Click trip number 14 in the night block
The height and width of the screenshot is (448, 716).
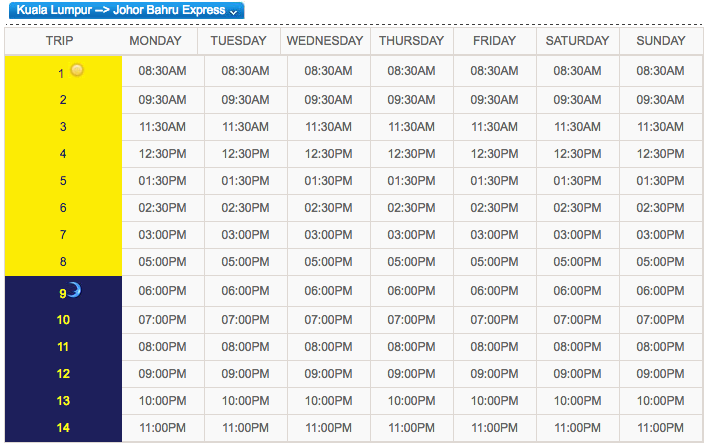tap(63, 428)
